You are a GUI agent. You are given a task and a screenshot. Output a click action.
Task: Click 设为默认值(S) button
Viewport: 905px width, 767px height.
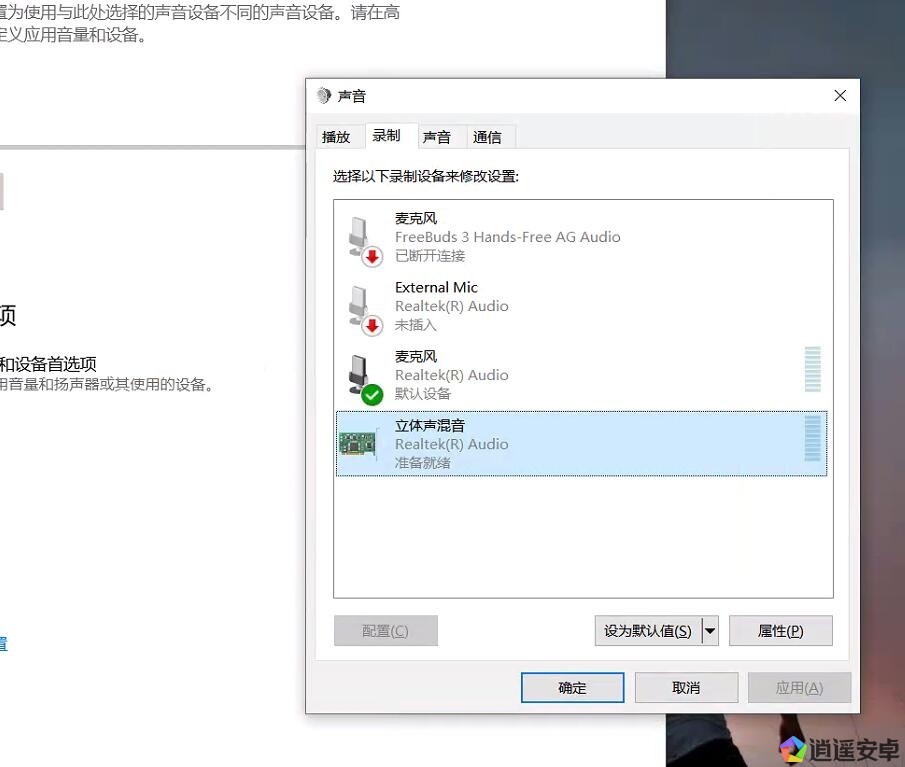click(648, 631)
